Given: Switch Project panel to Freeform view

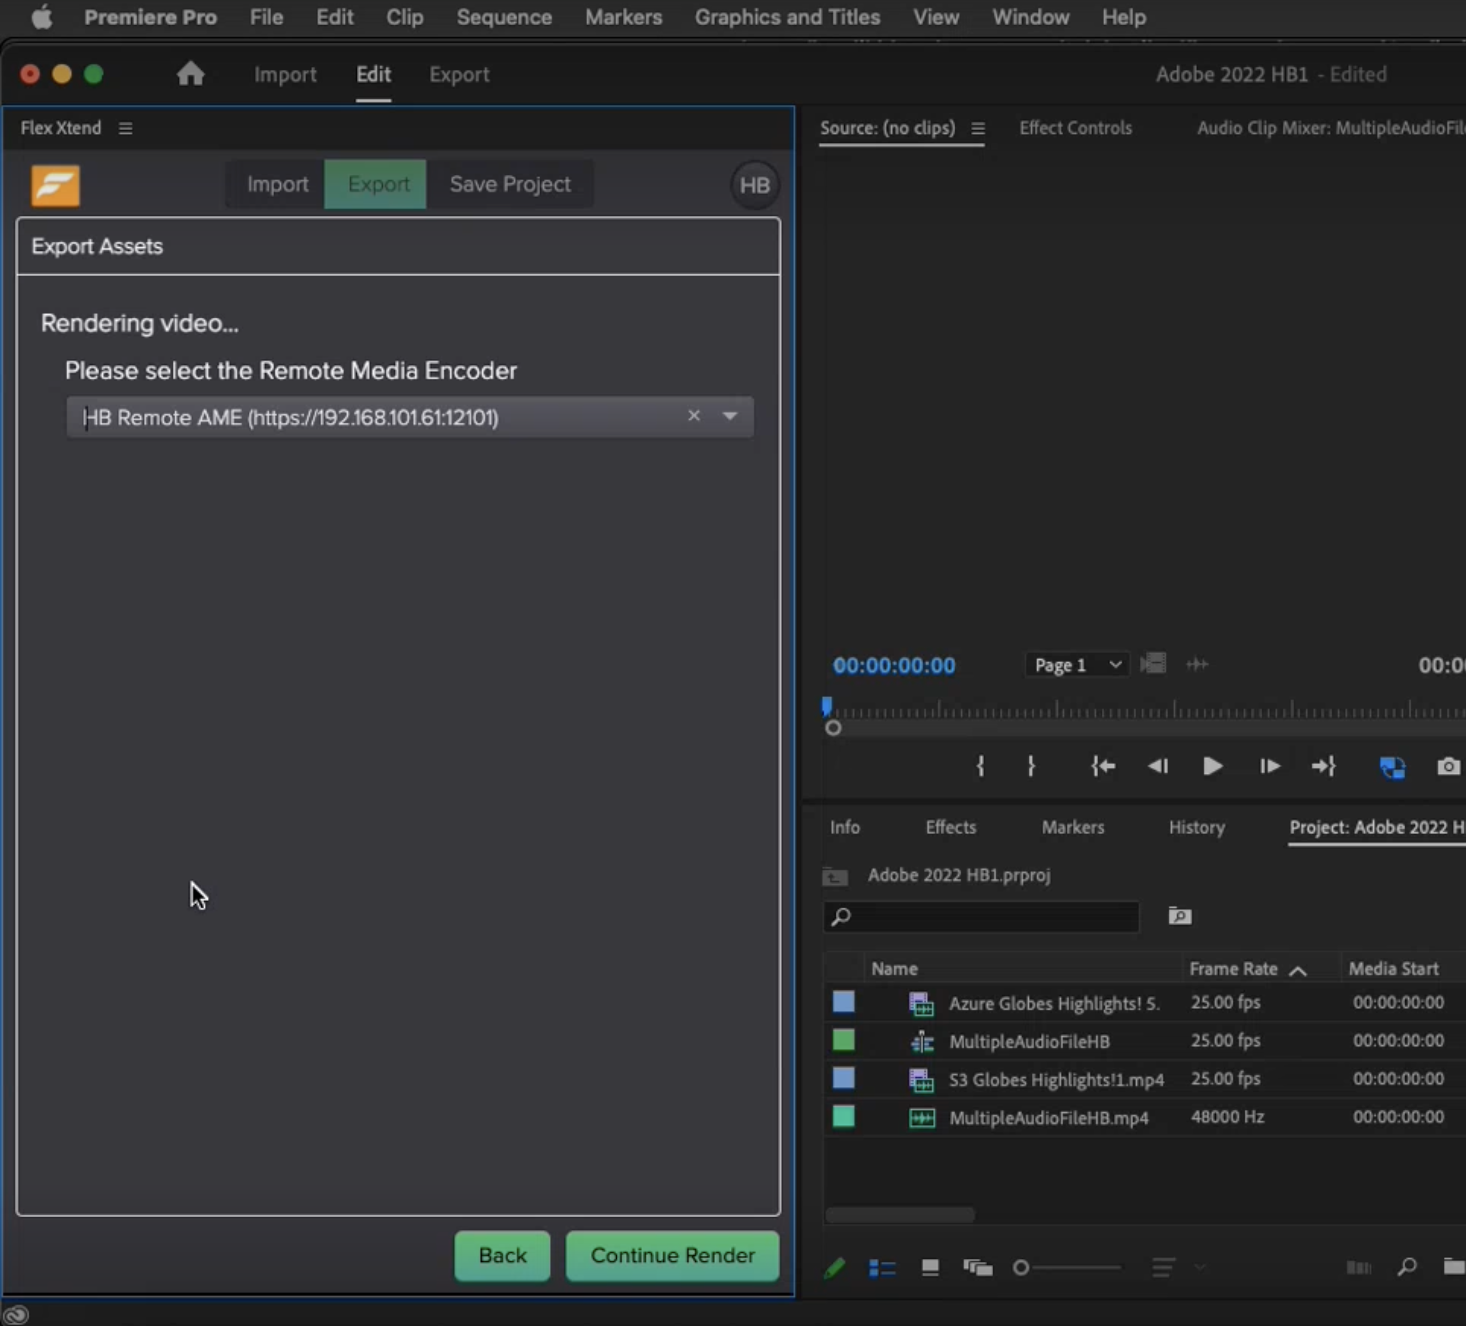Looking at the screenshot, I should [977, 1268].
